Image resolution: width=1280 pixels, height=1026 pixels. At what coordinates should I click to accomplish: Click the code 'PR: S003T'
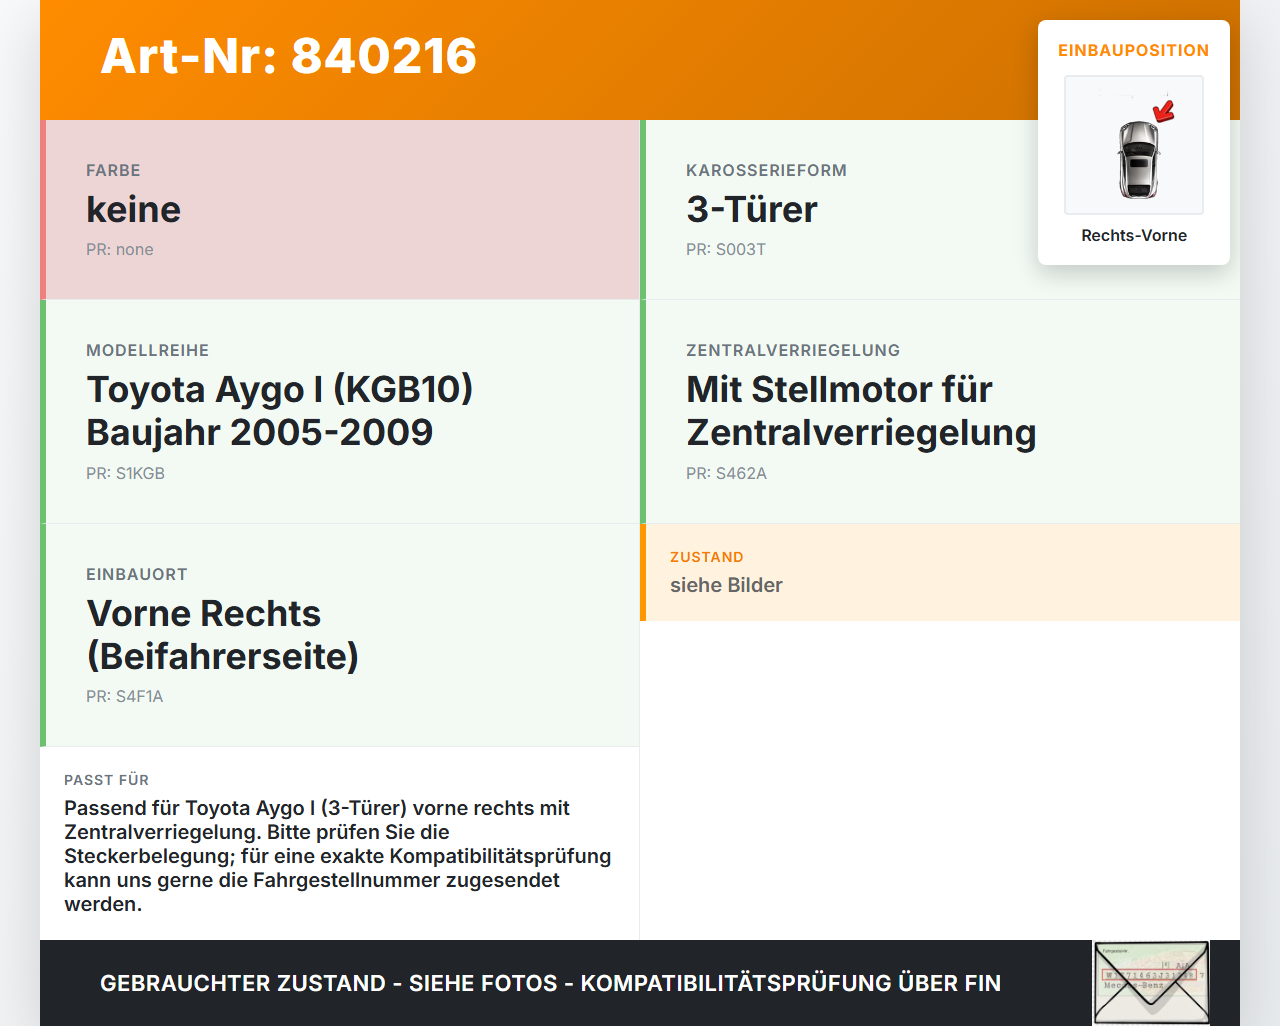click(726, 249)
